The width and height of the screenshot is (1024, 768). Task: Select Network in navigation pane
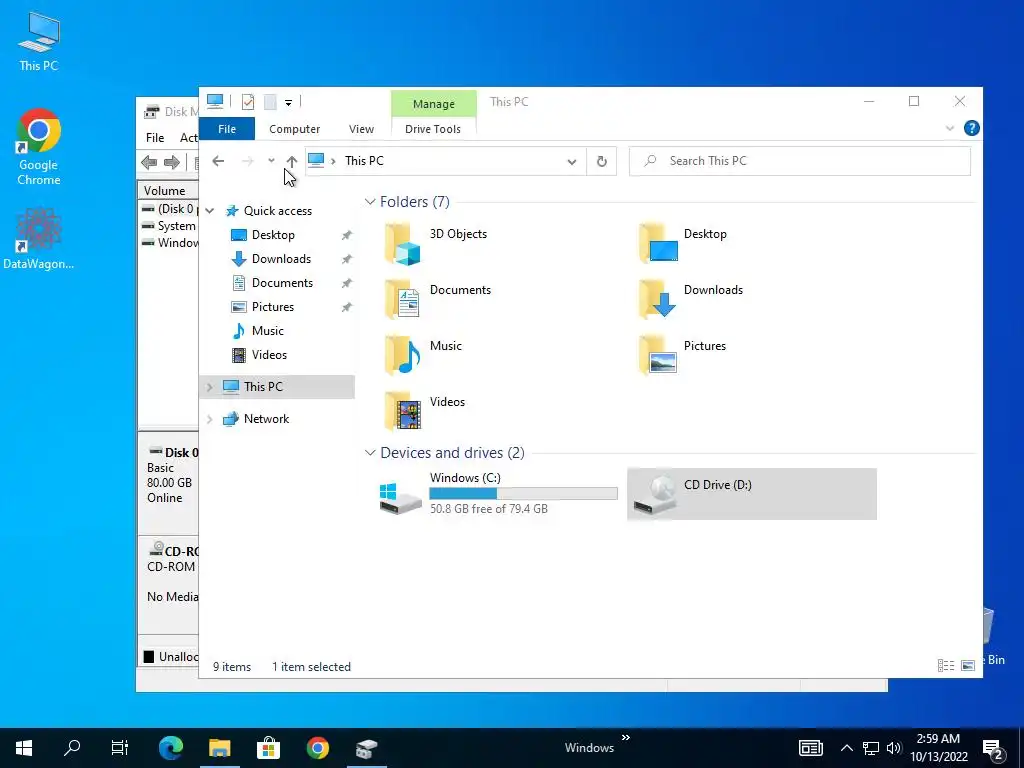click(266, 419)
